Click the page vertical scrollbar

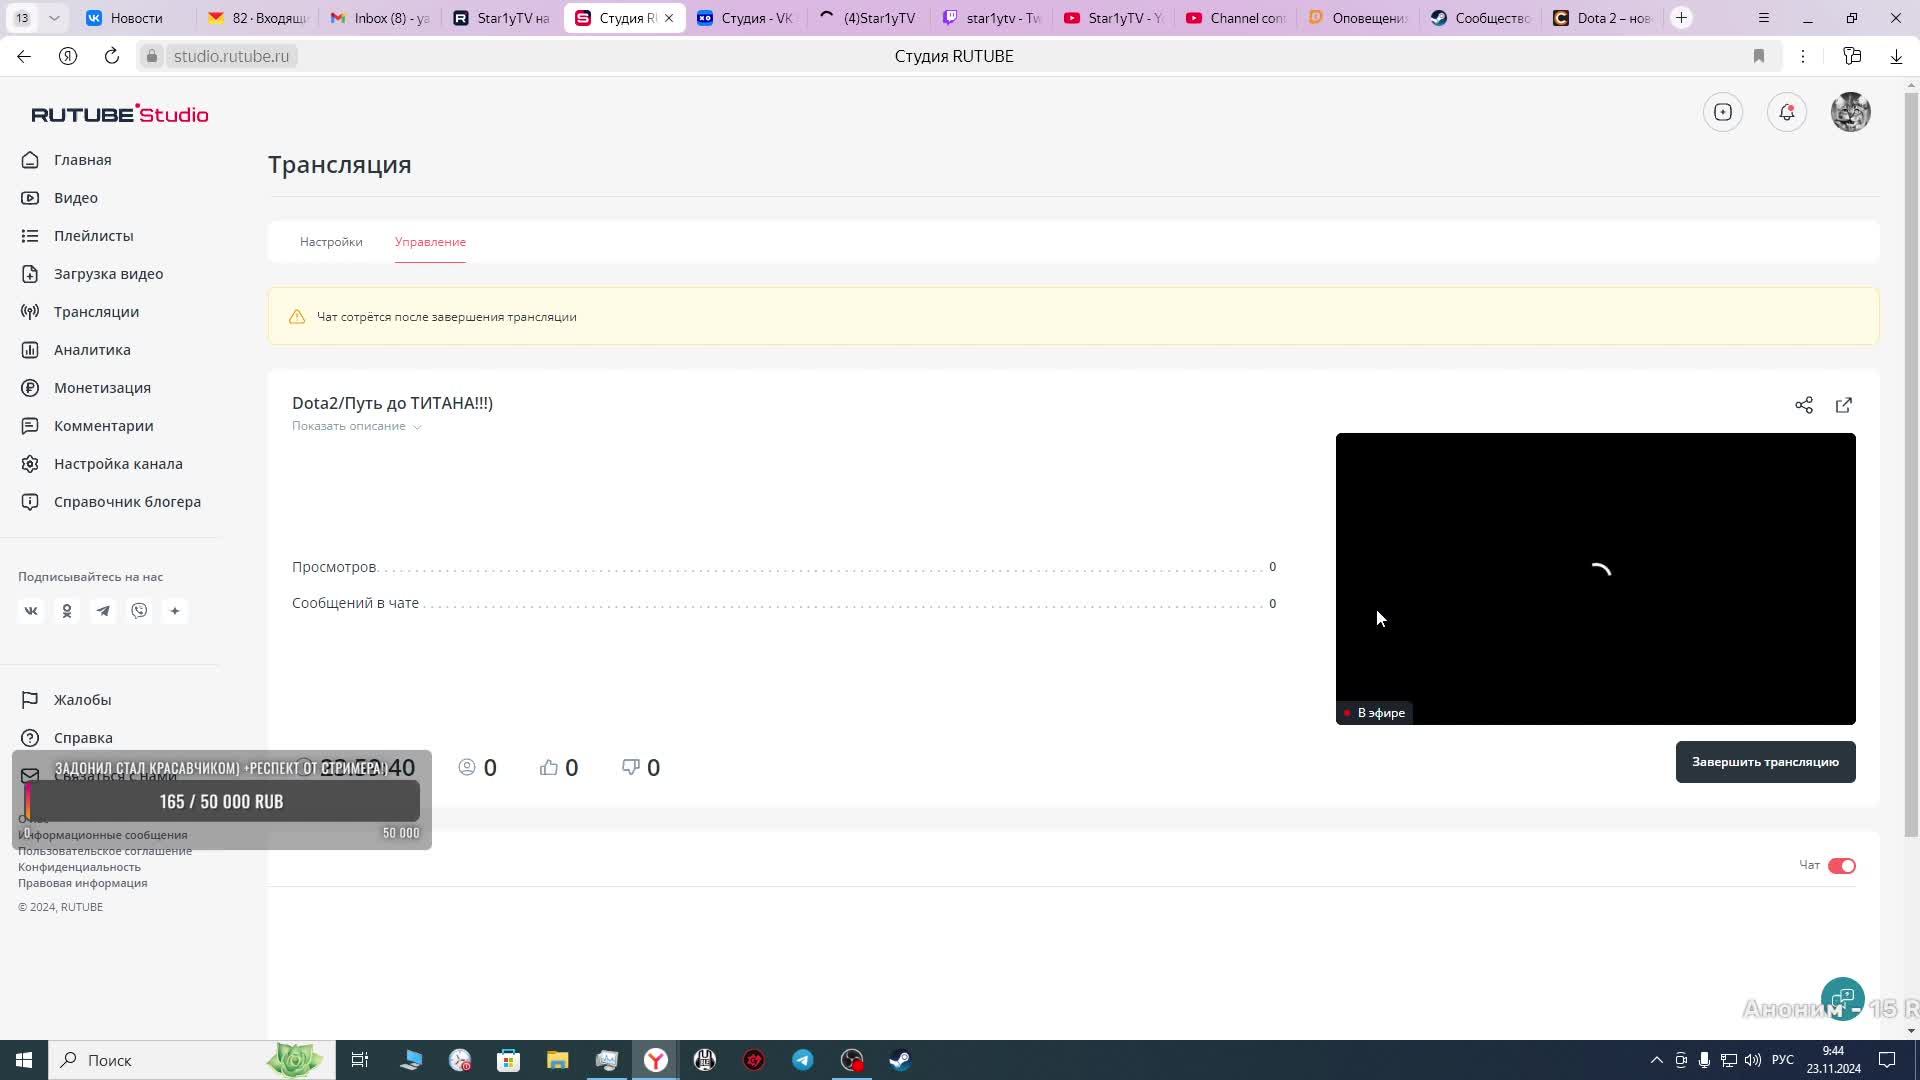1911,466
